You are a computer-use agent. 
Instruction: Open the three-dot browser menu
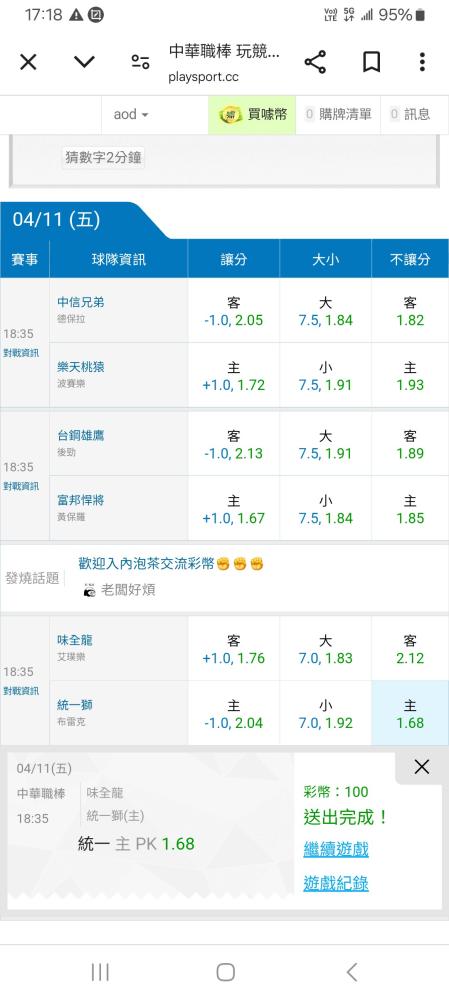(x=422, y=62)
